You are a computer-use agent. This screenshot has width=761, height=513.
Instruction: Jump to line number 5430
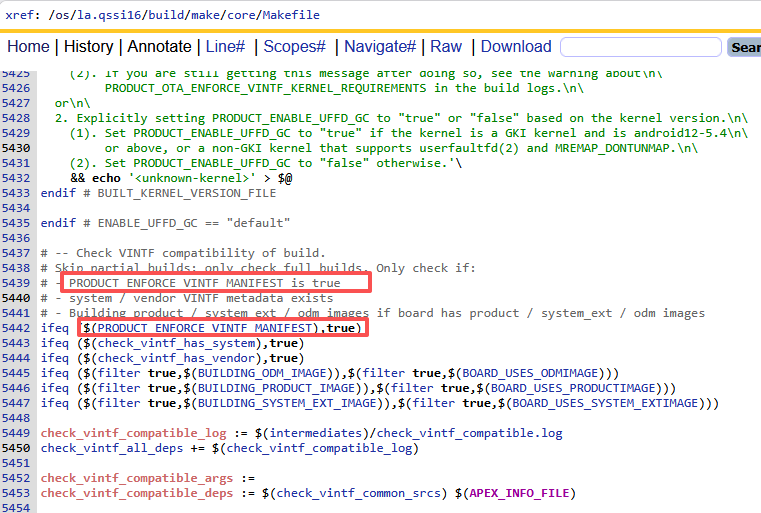[x=16, y=148]
